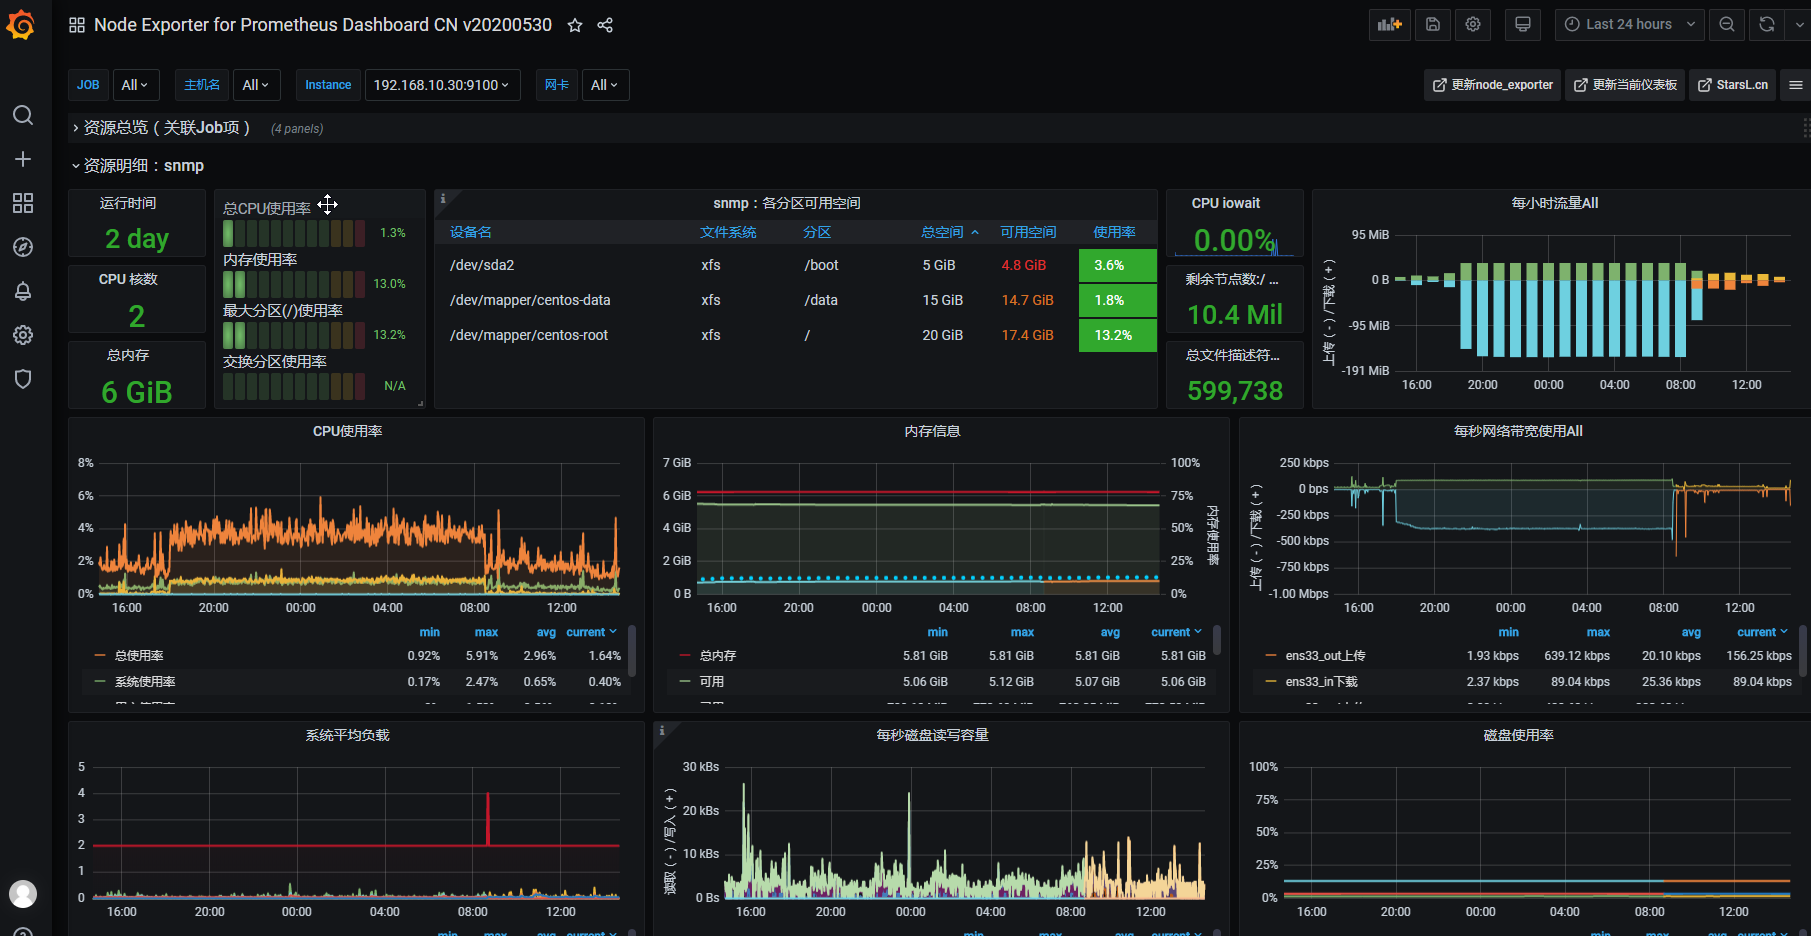Open 内存信息 panel title menu
The height and width of the screenshot is (936, 1811).
click(x=932, y=431)
